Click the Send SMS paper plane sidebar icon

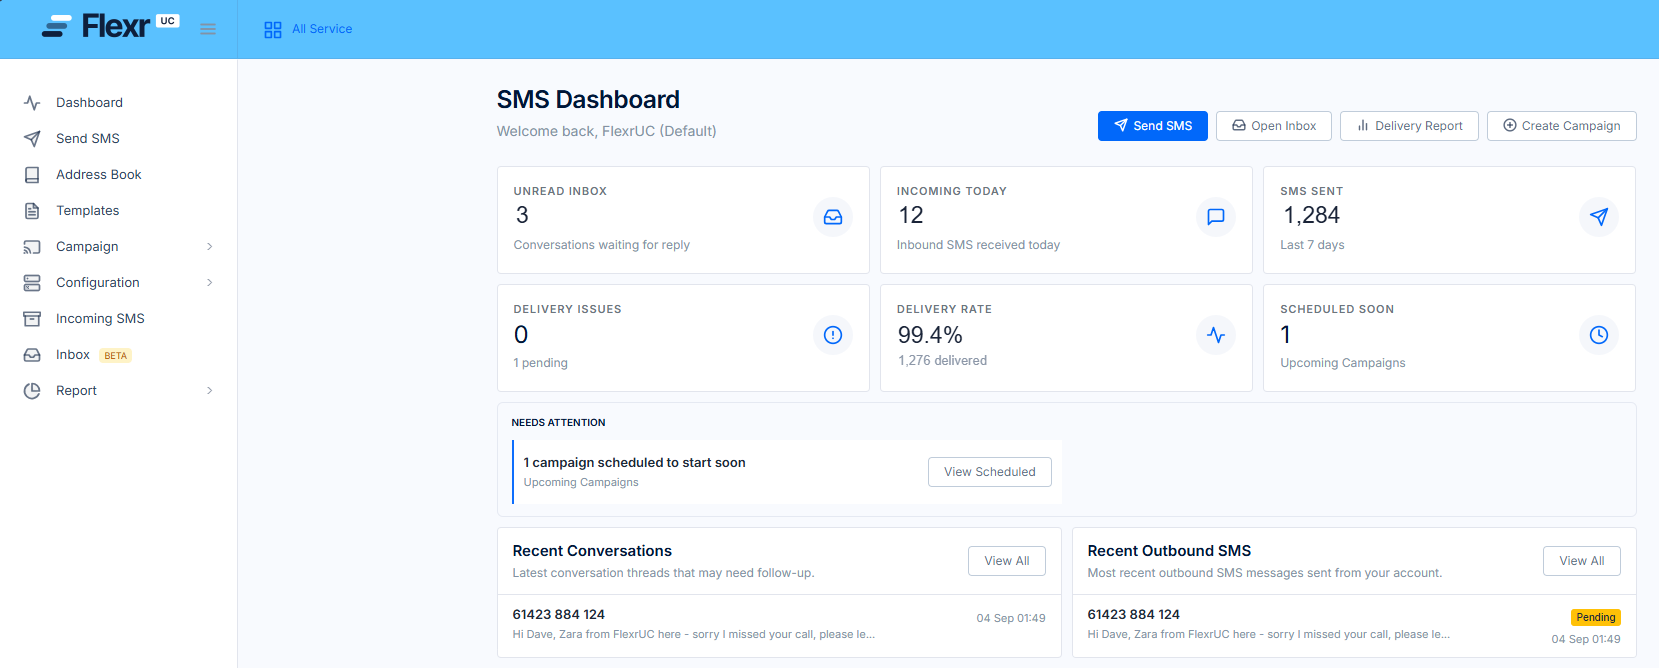click(32, 139)
